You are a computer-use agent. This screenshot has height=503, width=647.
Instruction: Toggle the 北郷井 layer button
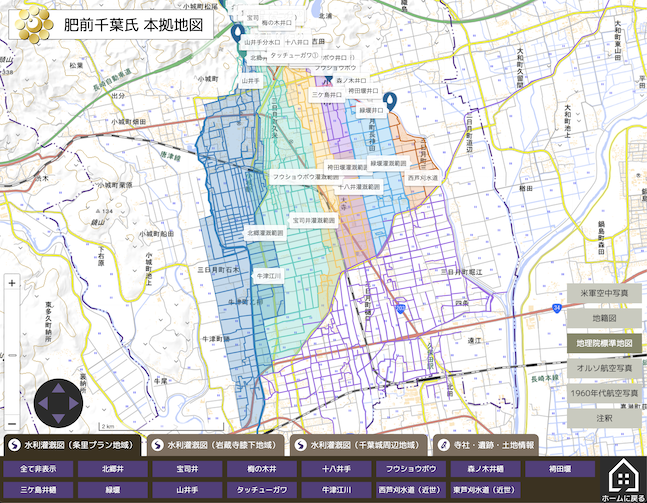click(112, 468)
